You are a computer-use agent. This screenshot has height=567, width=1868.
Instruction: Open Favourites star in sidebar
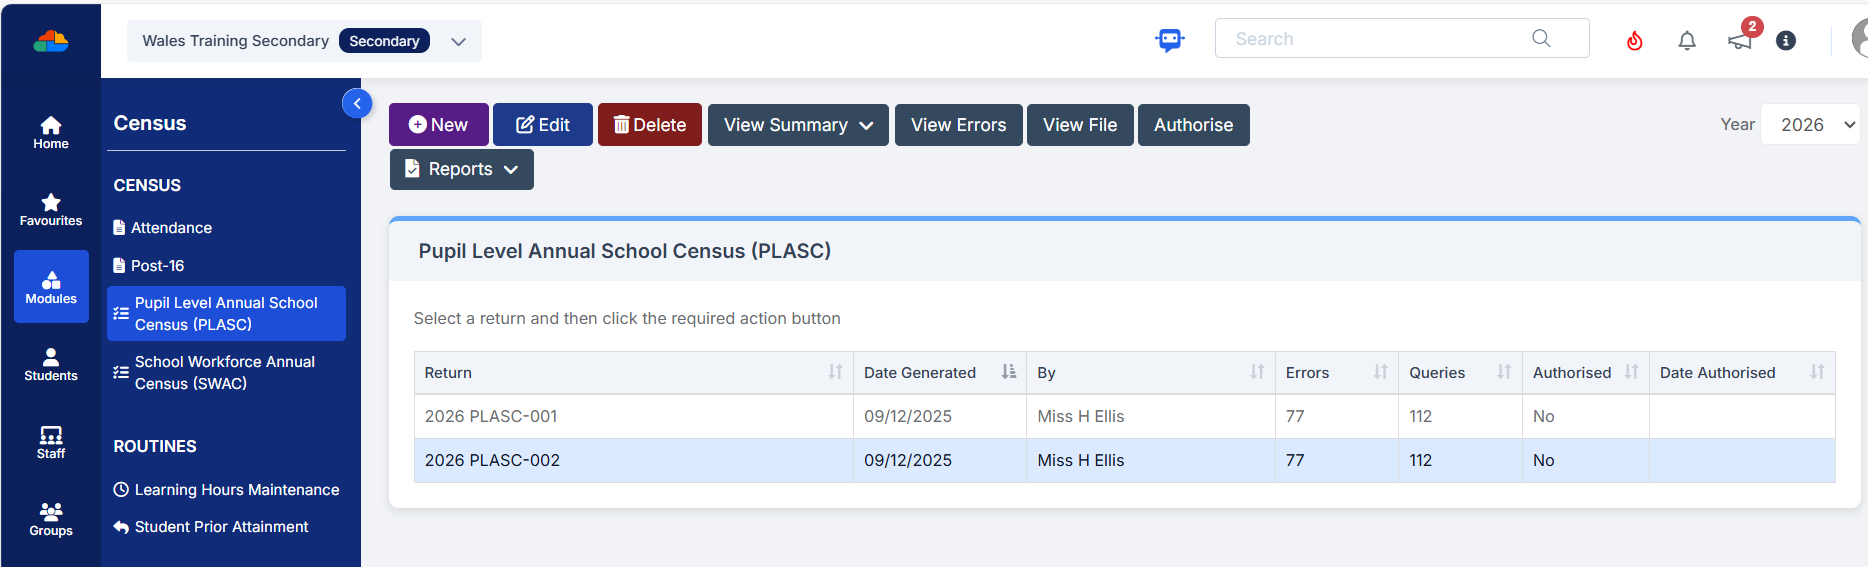(x=51, y=209)
